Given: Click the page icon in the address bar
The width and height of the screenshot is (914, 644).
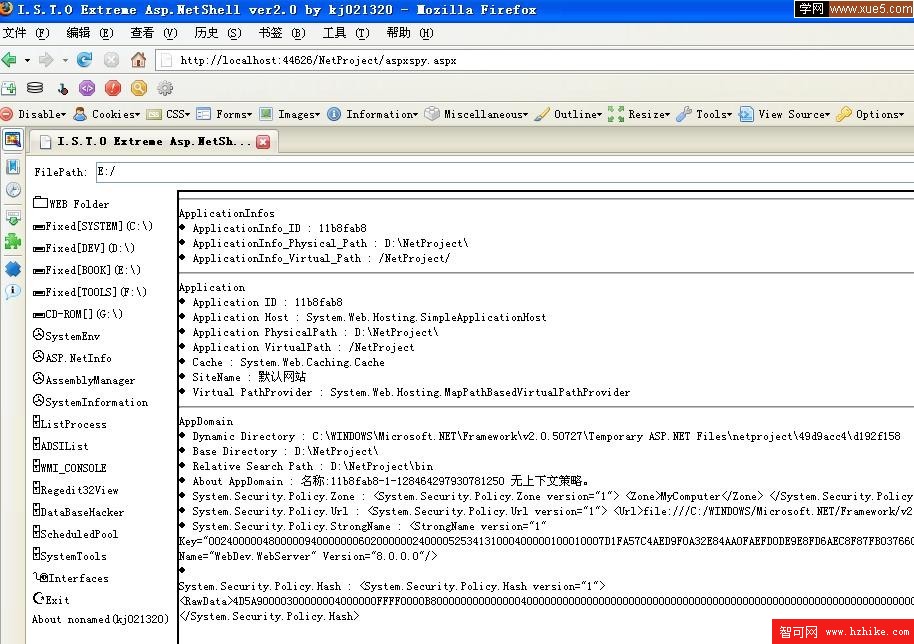Looking at the screenshot, I should 167,60.
